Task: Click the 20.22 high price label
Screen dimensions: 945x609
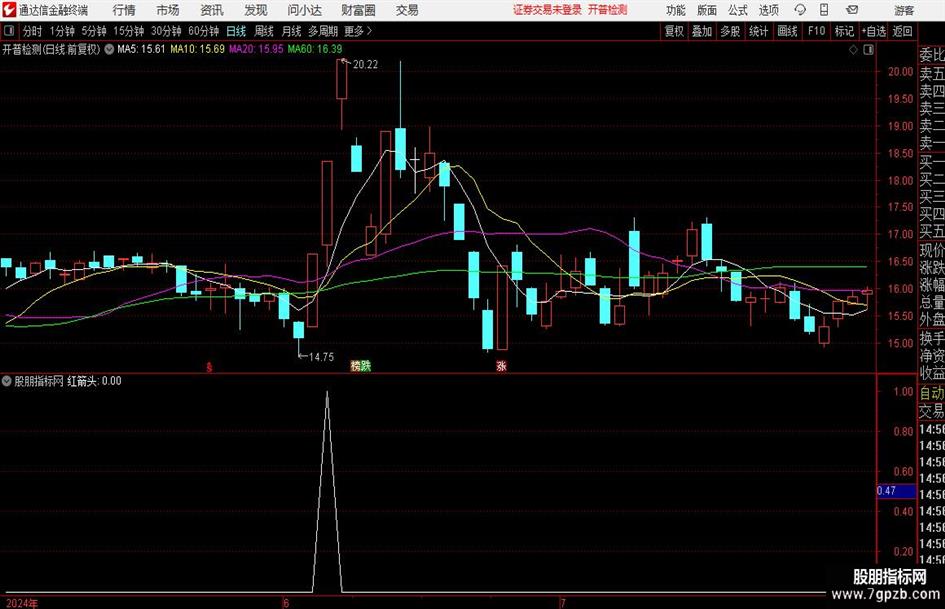Action: point(365,65)
